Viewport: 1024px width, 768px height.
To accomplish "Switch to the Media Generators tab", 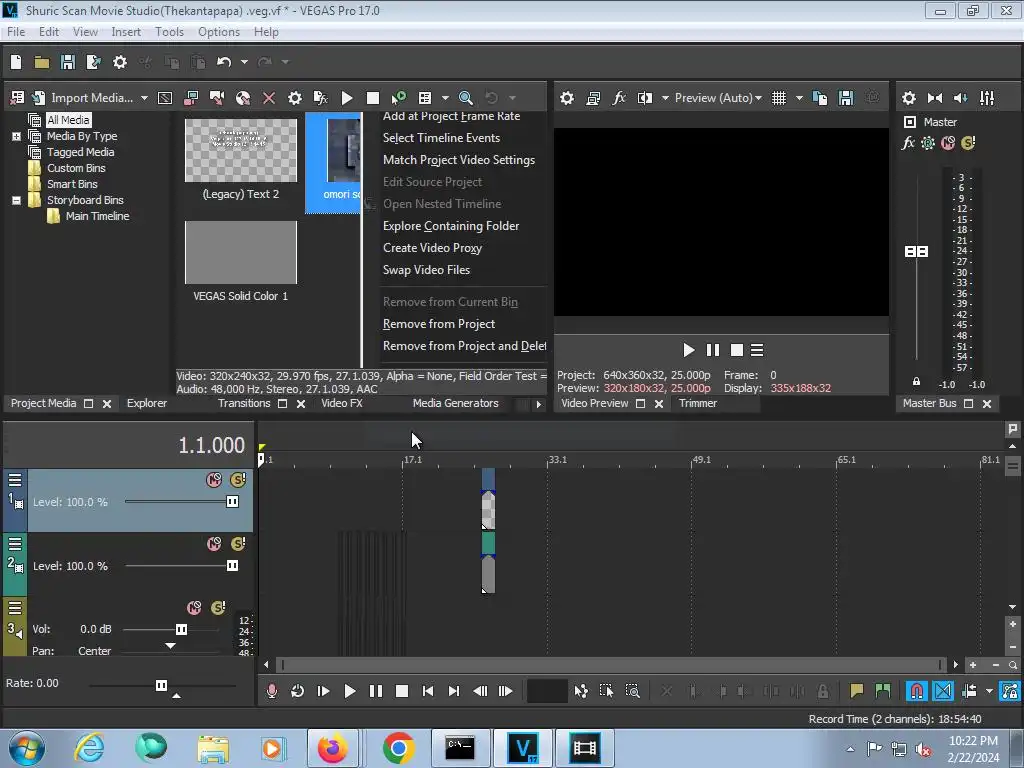I will point(456,404).
